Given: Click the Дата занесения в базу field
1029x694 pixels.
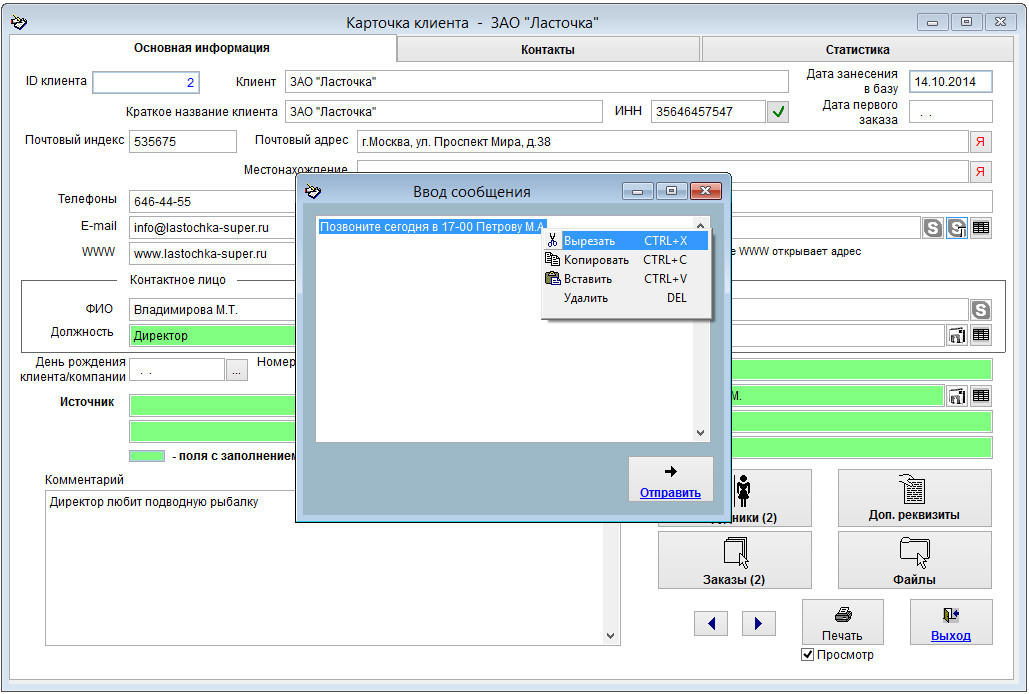Looking at the screenshot, I should [x=951, y=82].
